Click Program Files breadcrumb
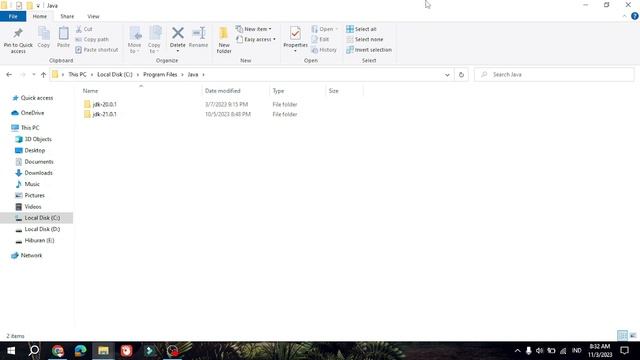Image resolution: width=640 pixels, height=360 pixels. point(160,75)
